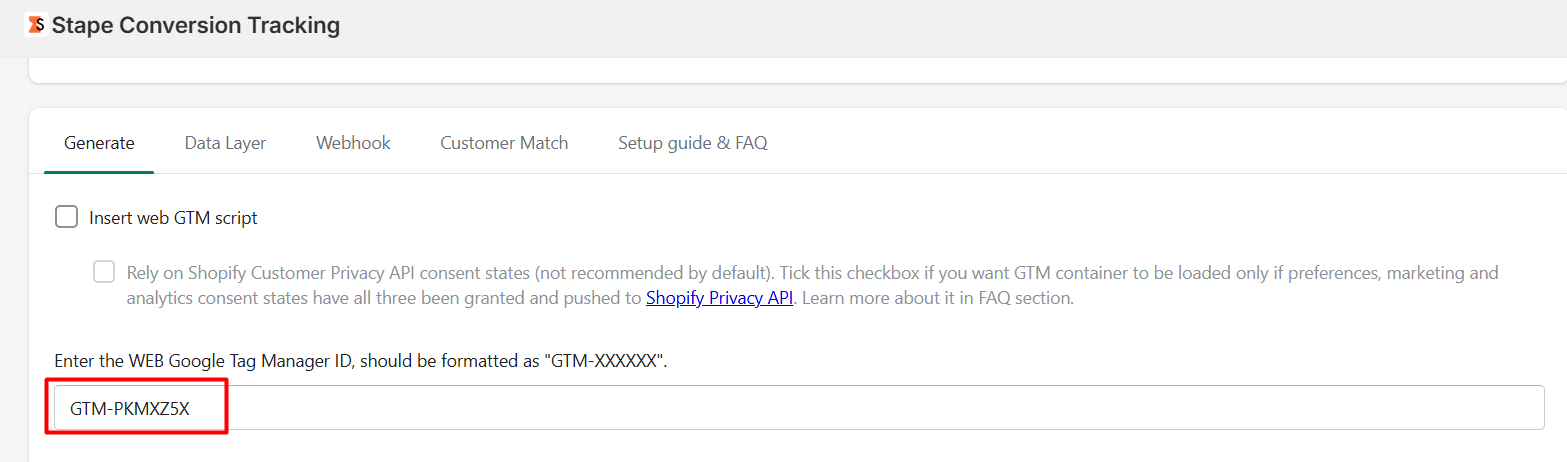
Task: Open the Generate tab
Action: [x=99, y=143]
